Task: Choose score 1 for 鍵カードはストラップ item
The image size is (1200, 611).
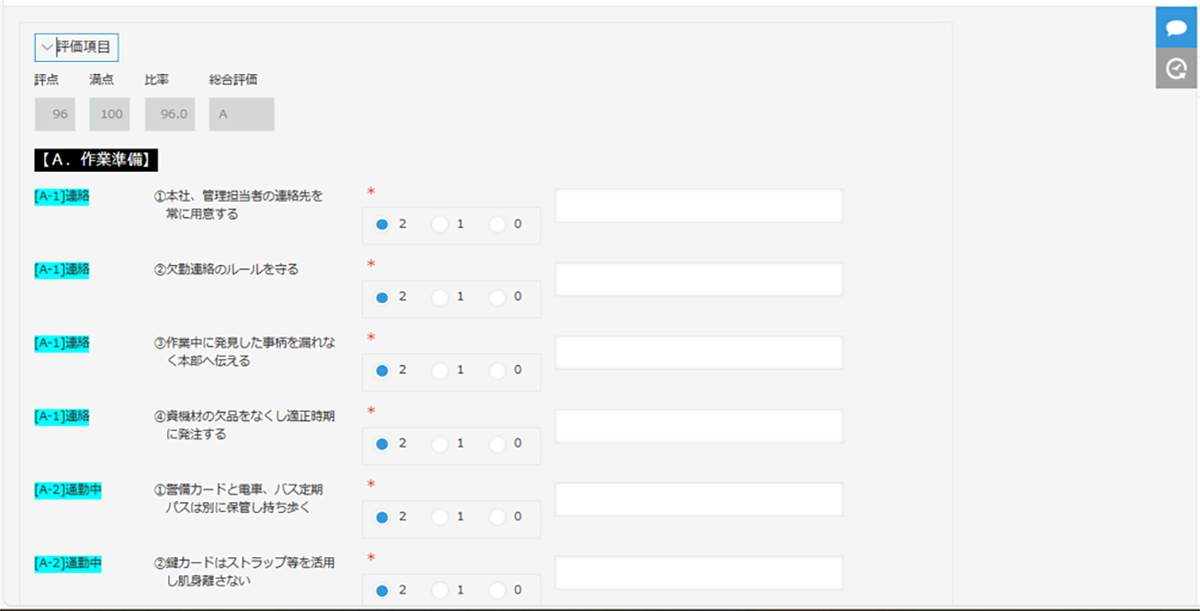Action: coord(440,590)
